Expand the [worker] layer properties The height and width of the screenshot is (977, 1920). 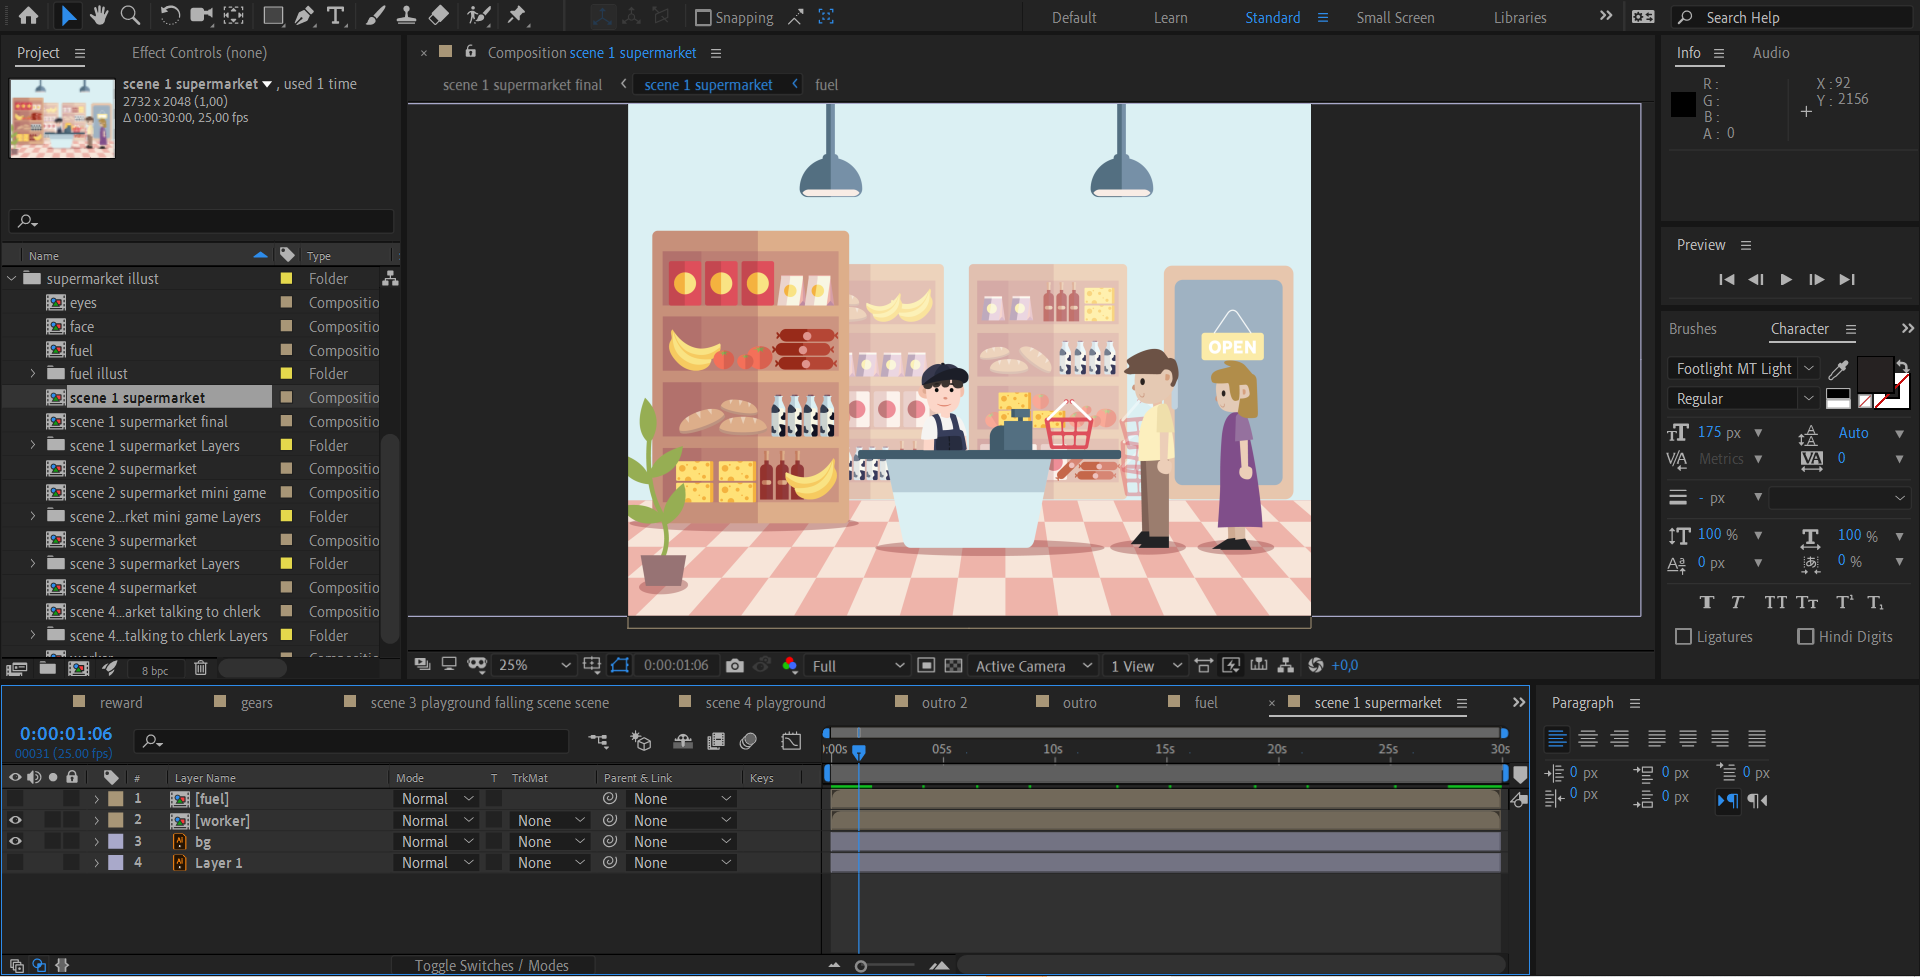click(96, 821)
